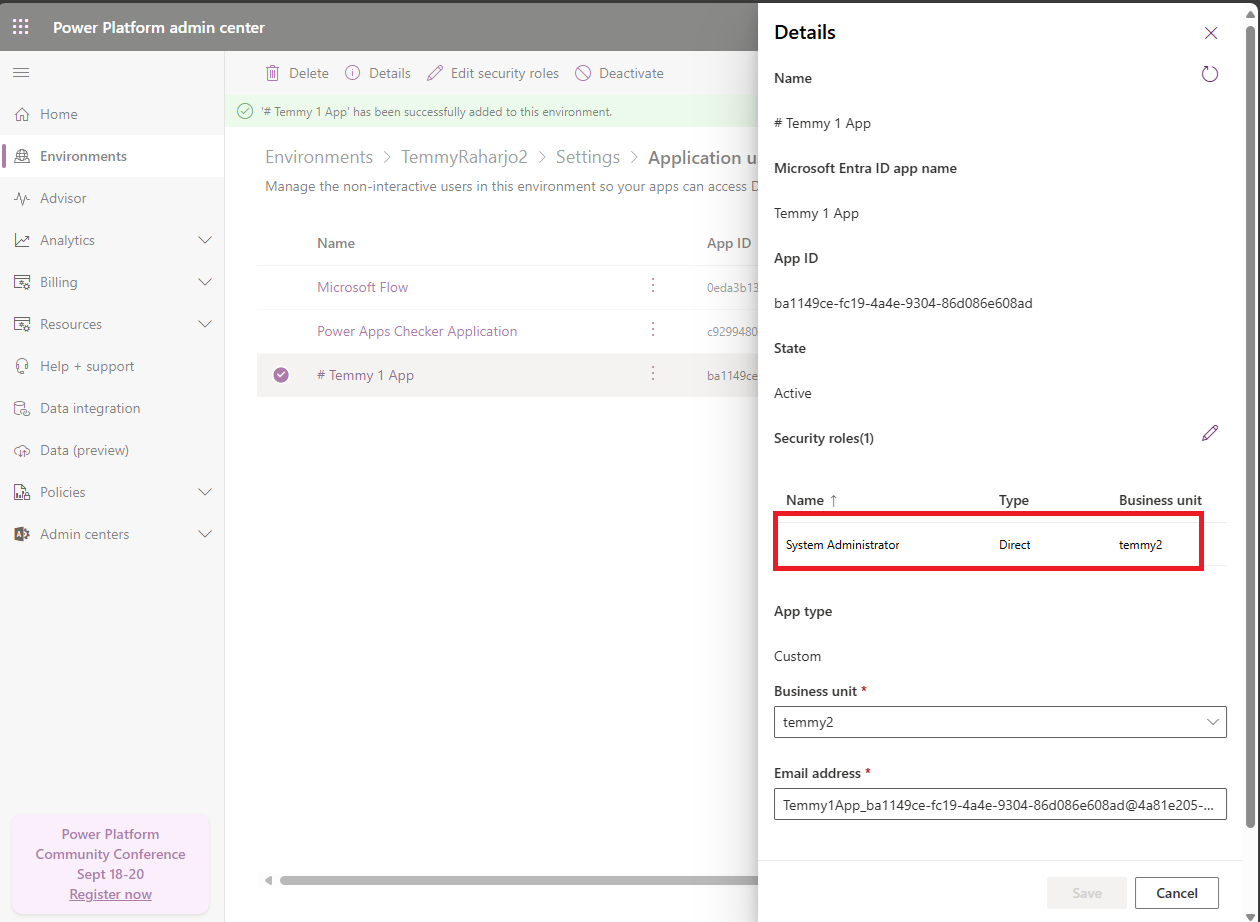Viewport: 1260px width, 922px height.
Task: Click the System Administrator role row
Action: 1000,545
